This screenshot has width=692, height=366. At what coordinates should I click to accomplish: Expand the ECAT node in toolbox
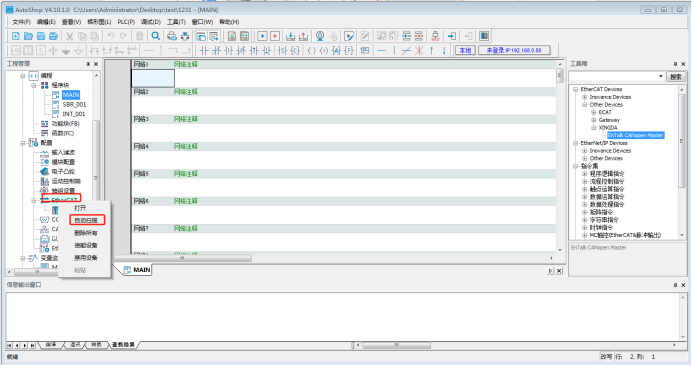click(x=594, y=113)
